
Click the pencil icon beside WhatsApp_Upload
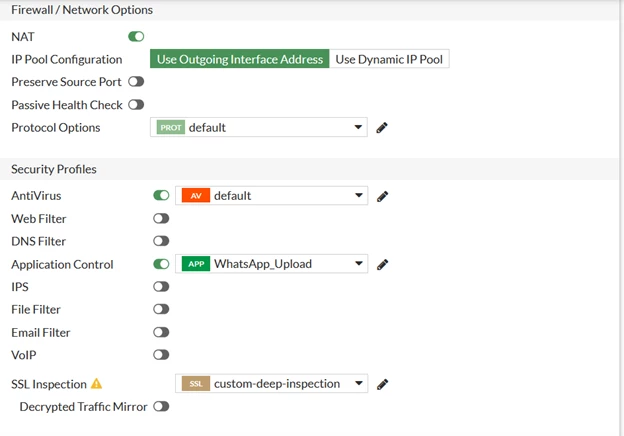click(382, 265)
